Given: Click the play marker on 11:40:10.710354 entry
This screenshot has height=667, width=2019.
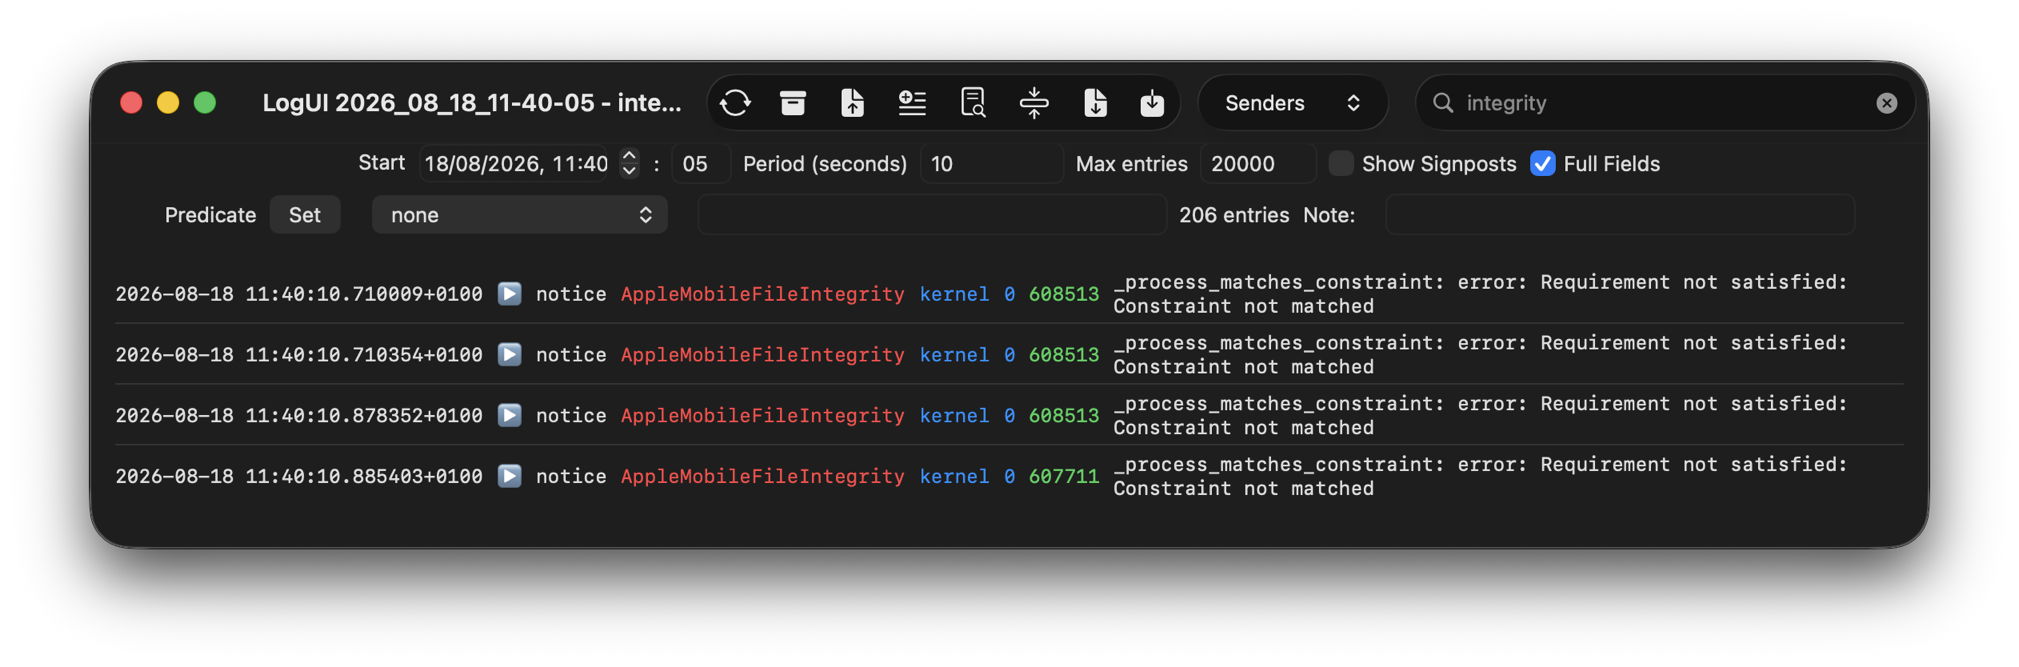Looking at the screenshot, I should click(x=510, y=355).
